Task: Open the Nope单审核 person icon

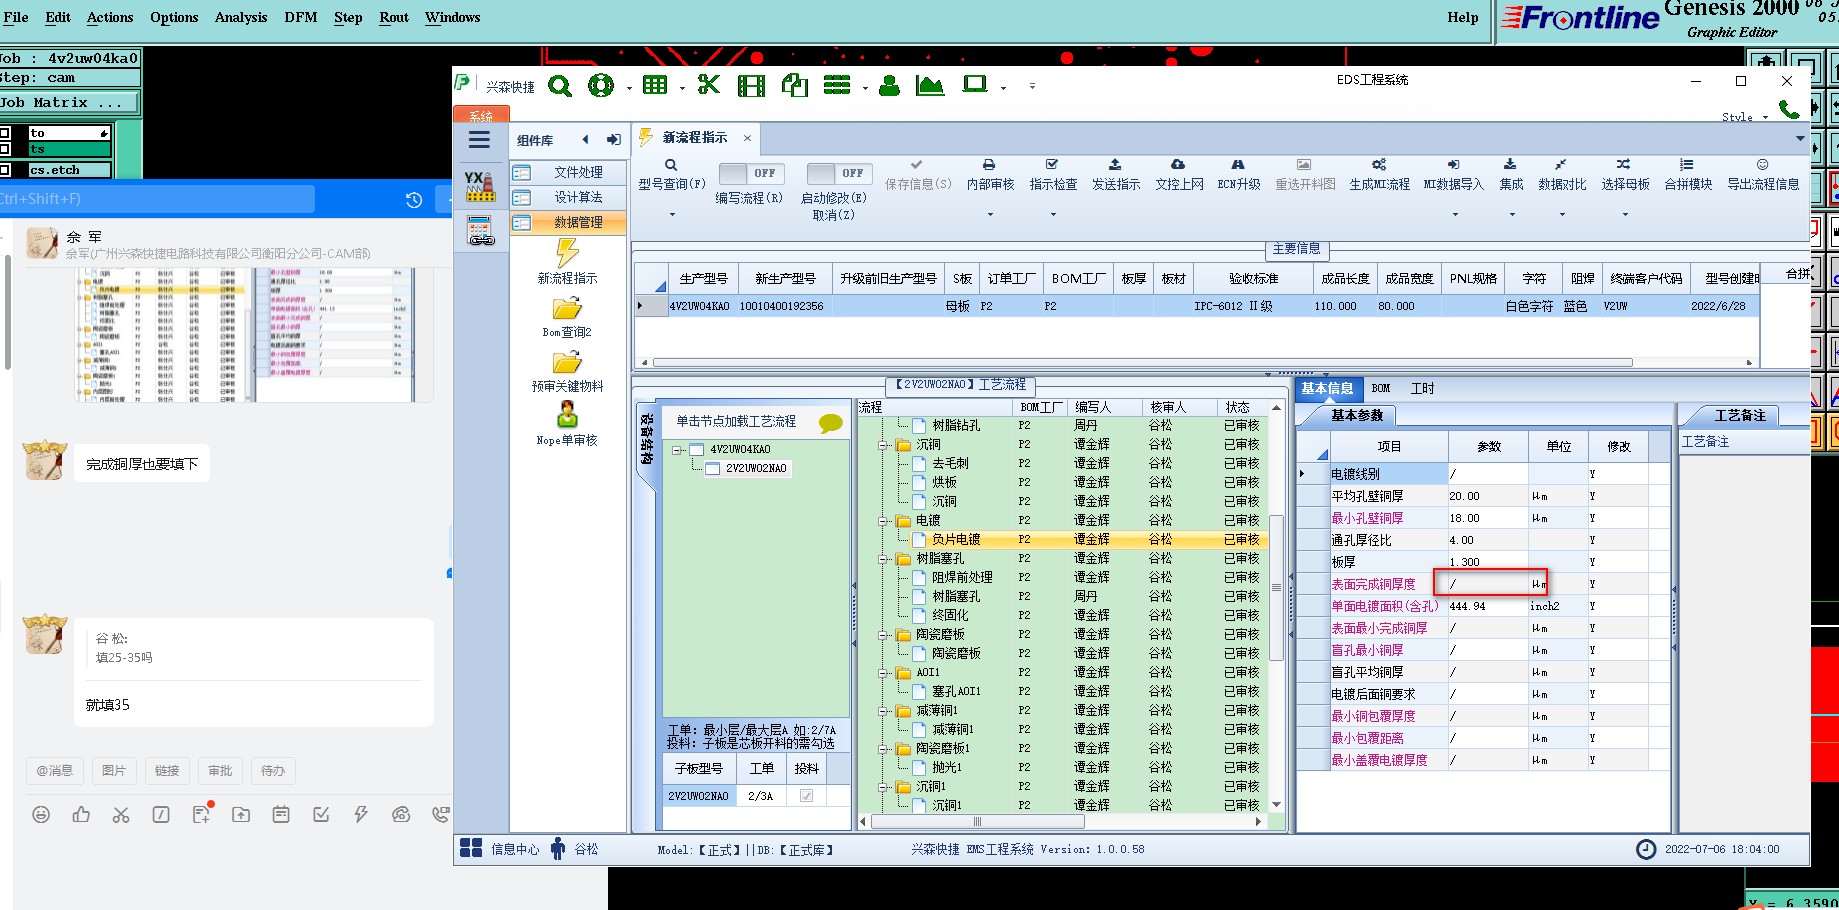Action: 567,415
